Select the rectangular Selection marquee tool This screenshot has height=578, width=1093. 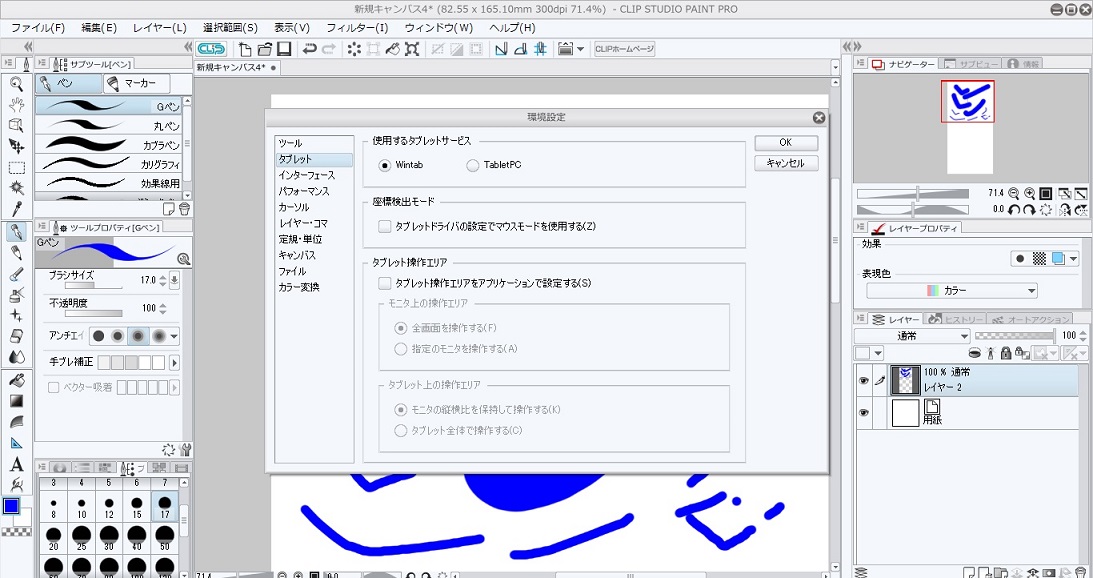[17, 167]
